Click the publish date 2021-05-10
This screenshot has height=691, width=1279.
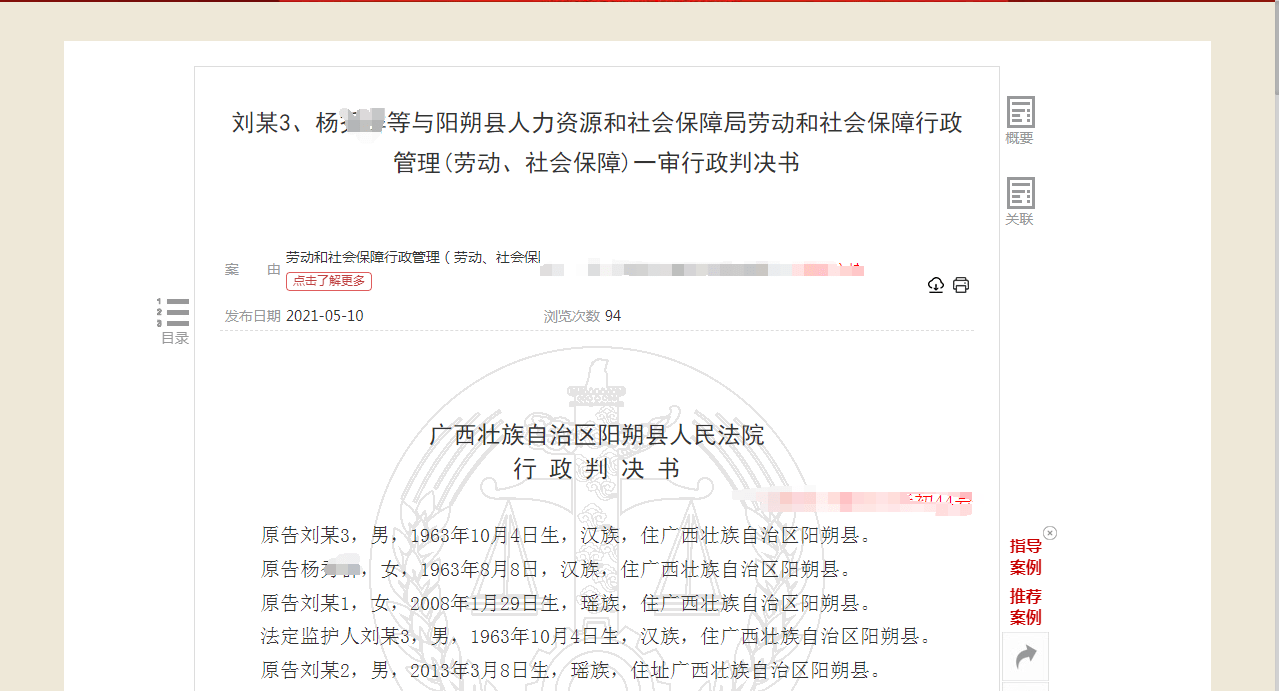pos(325,316)
